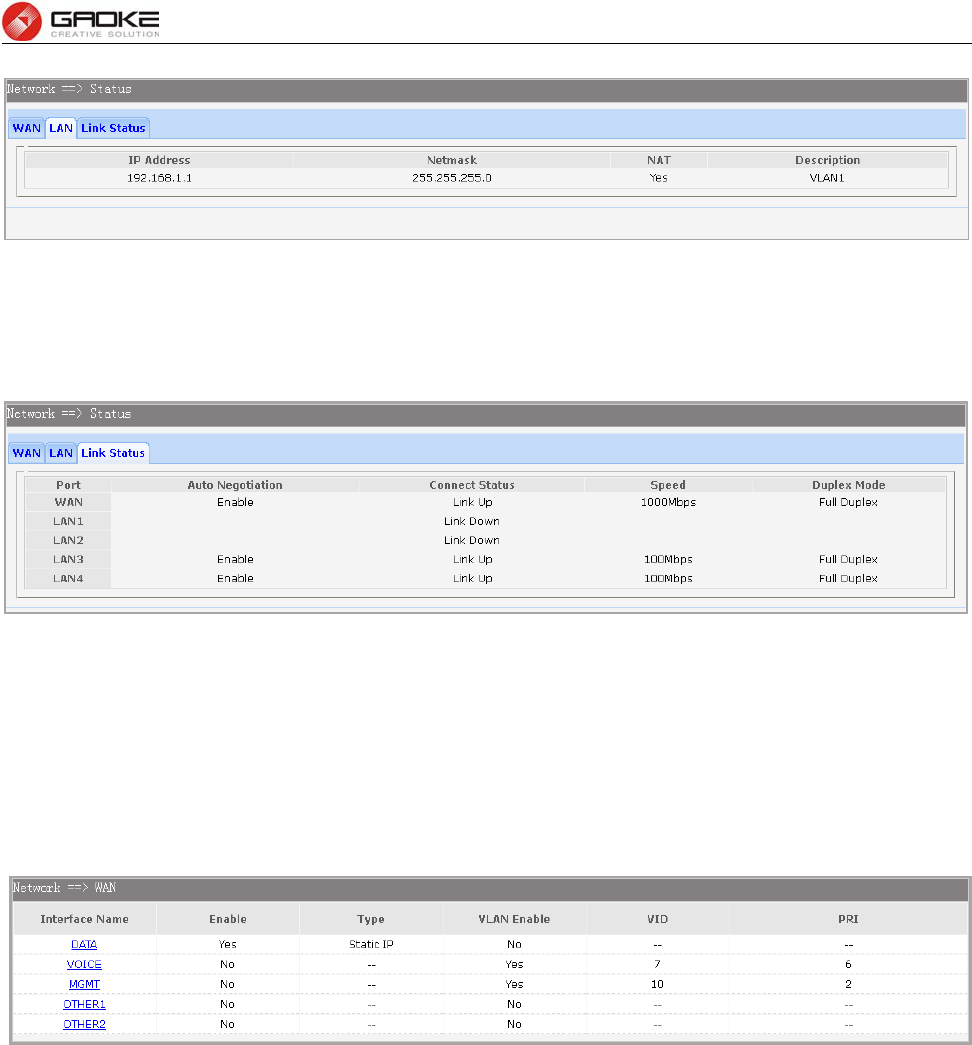The height and width of the screenshot is (1045, 972).
Task: Open the VOICE interface link
Action: 84,964
